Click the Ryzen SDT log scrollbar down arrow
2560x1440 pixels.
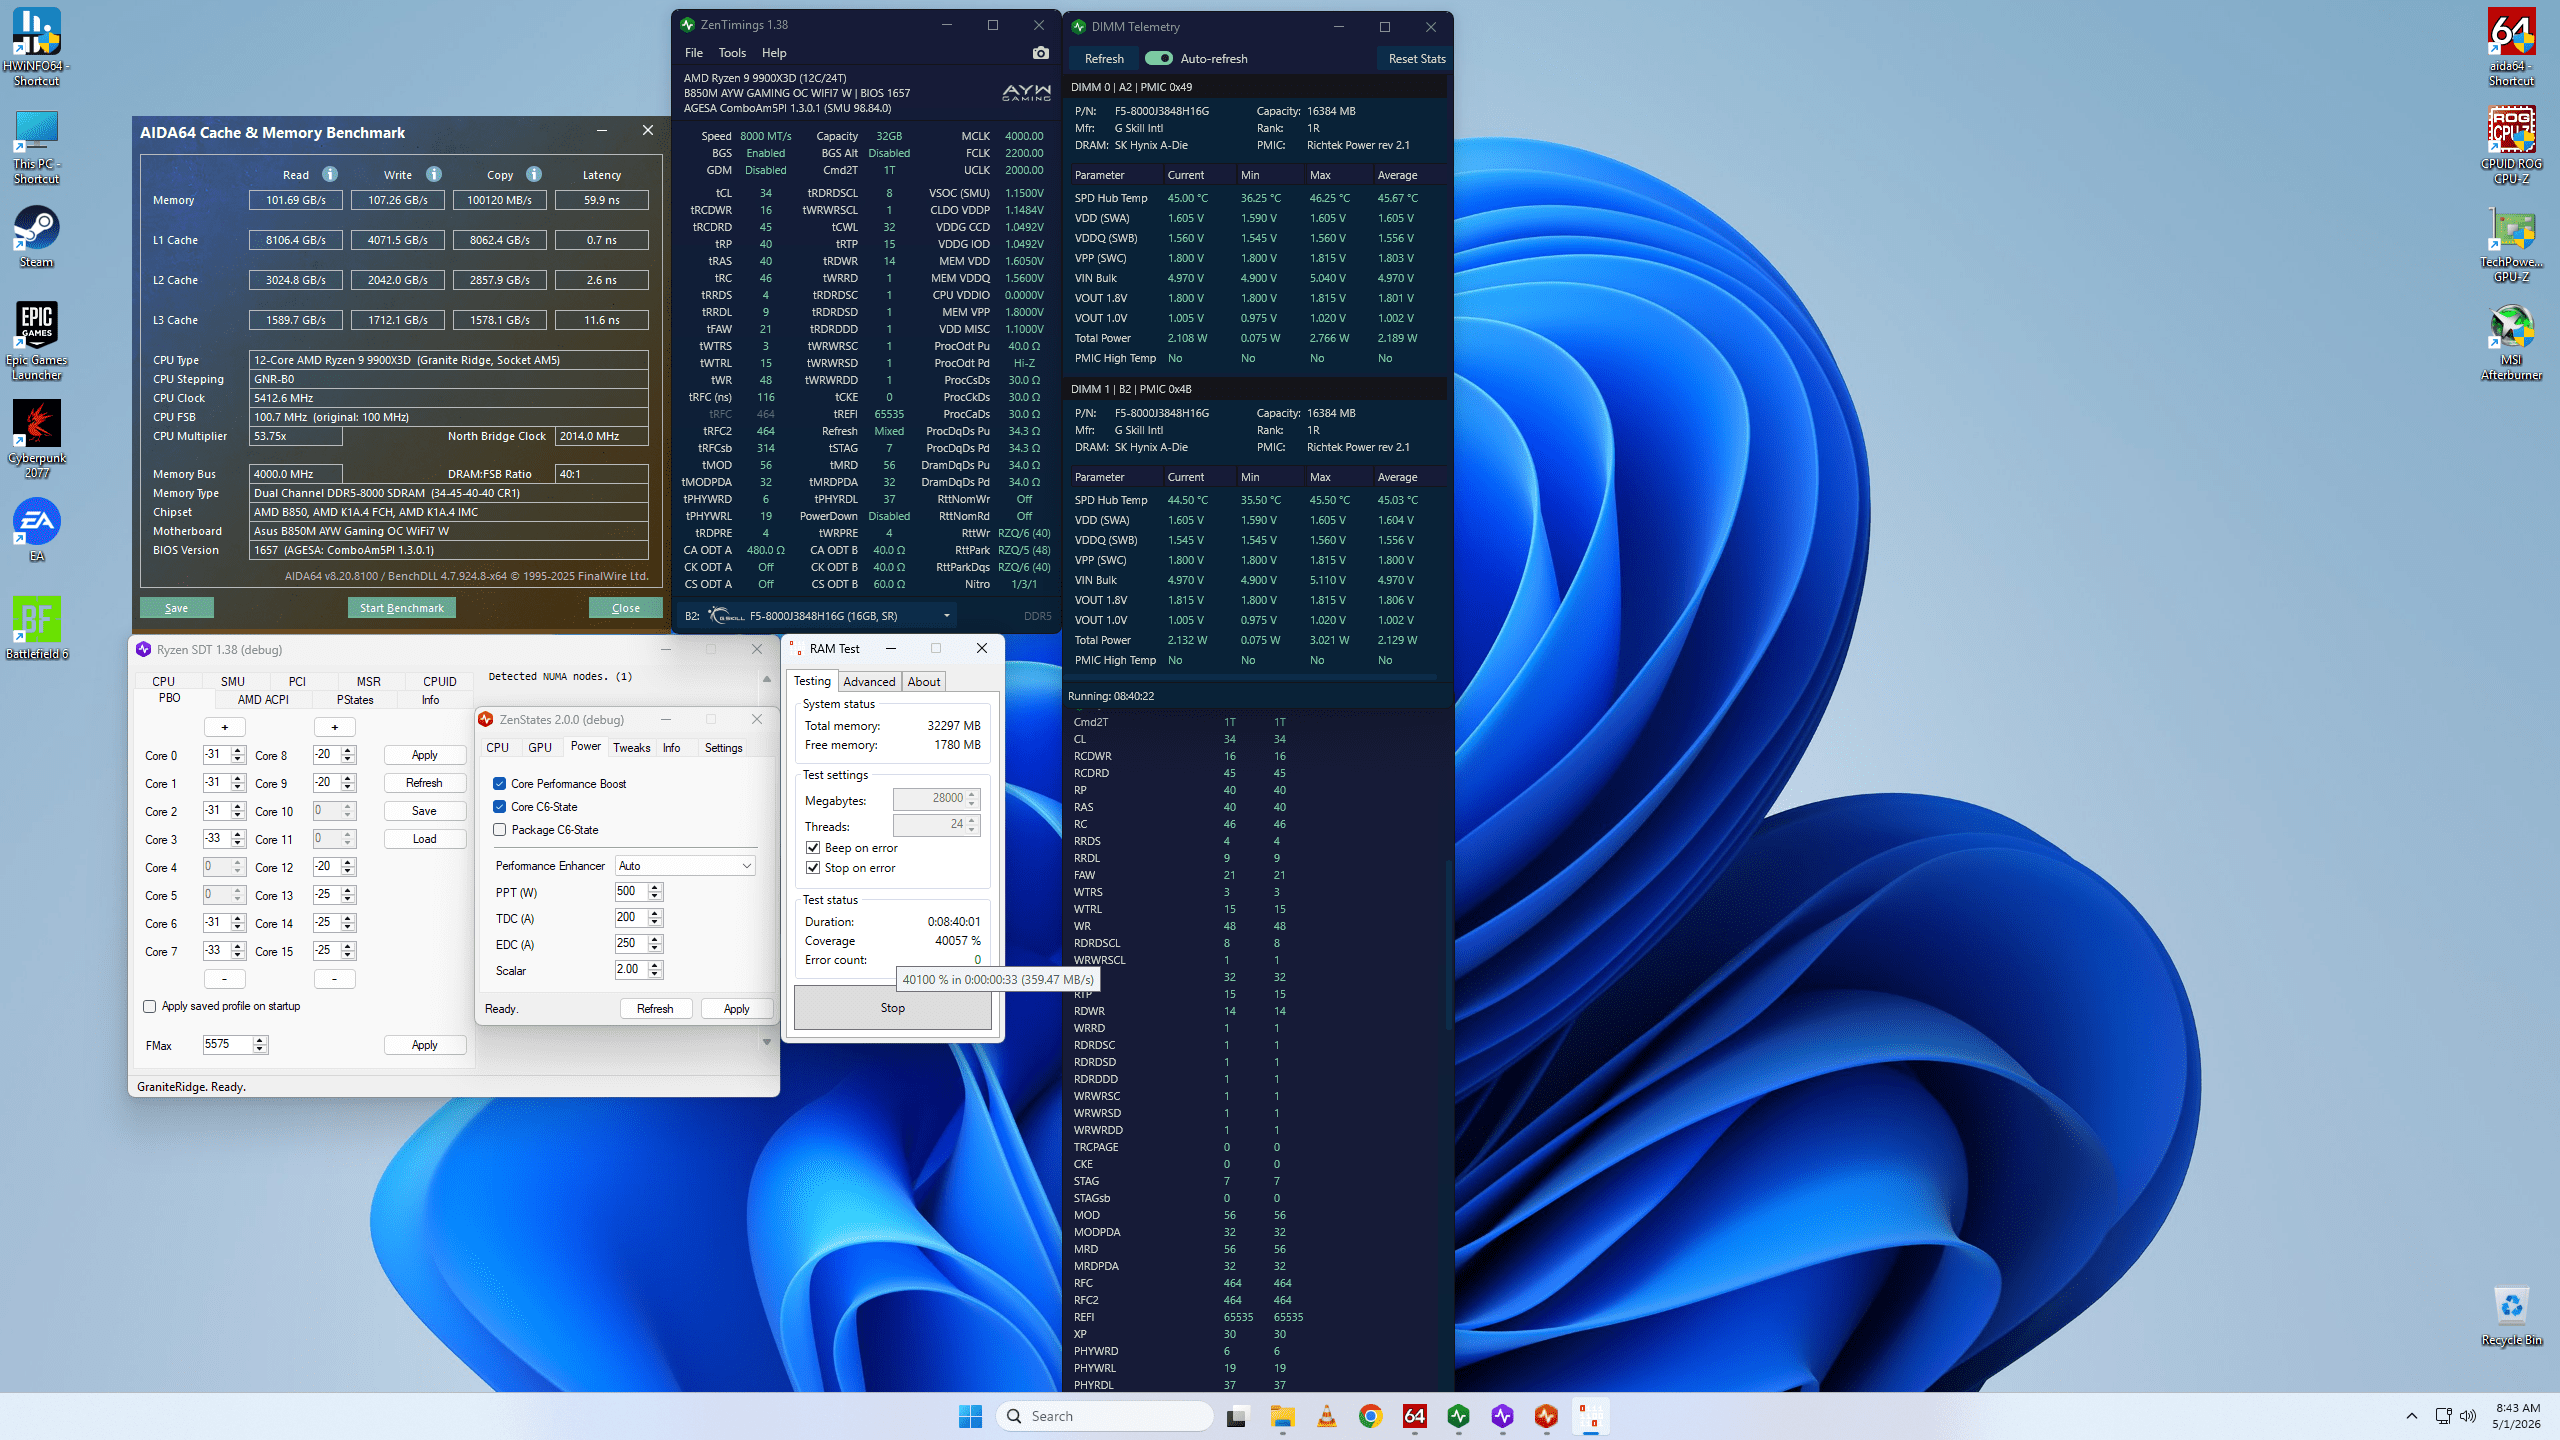(x=767, y=1042)
